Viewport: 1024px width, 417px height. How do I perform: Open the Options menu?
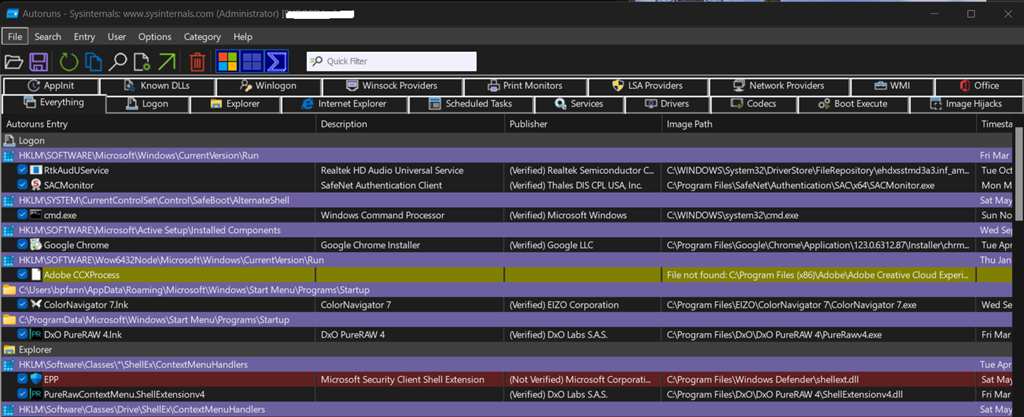coord(154,37)
